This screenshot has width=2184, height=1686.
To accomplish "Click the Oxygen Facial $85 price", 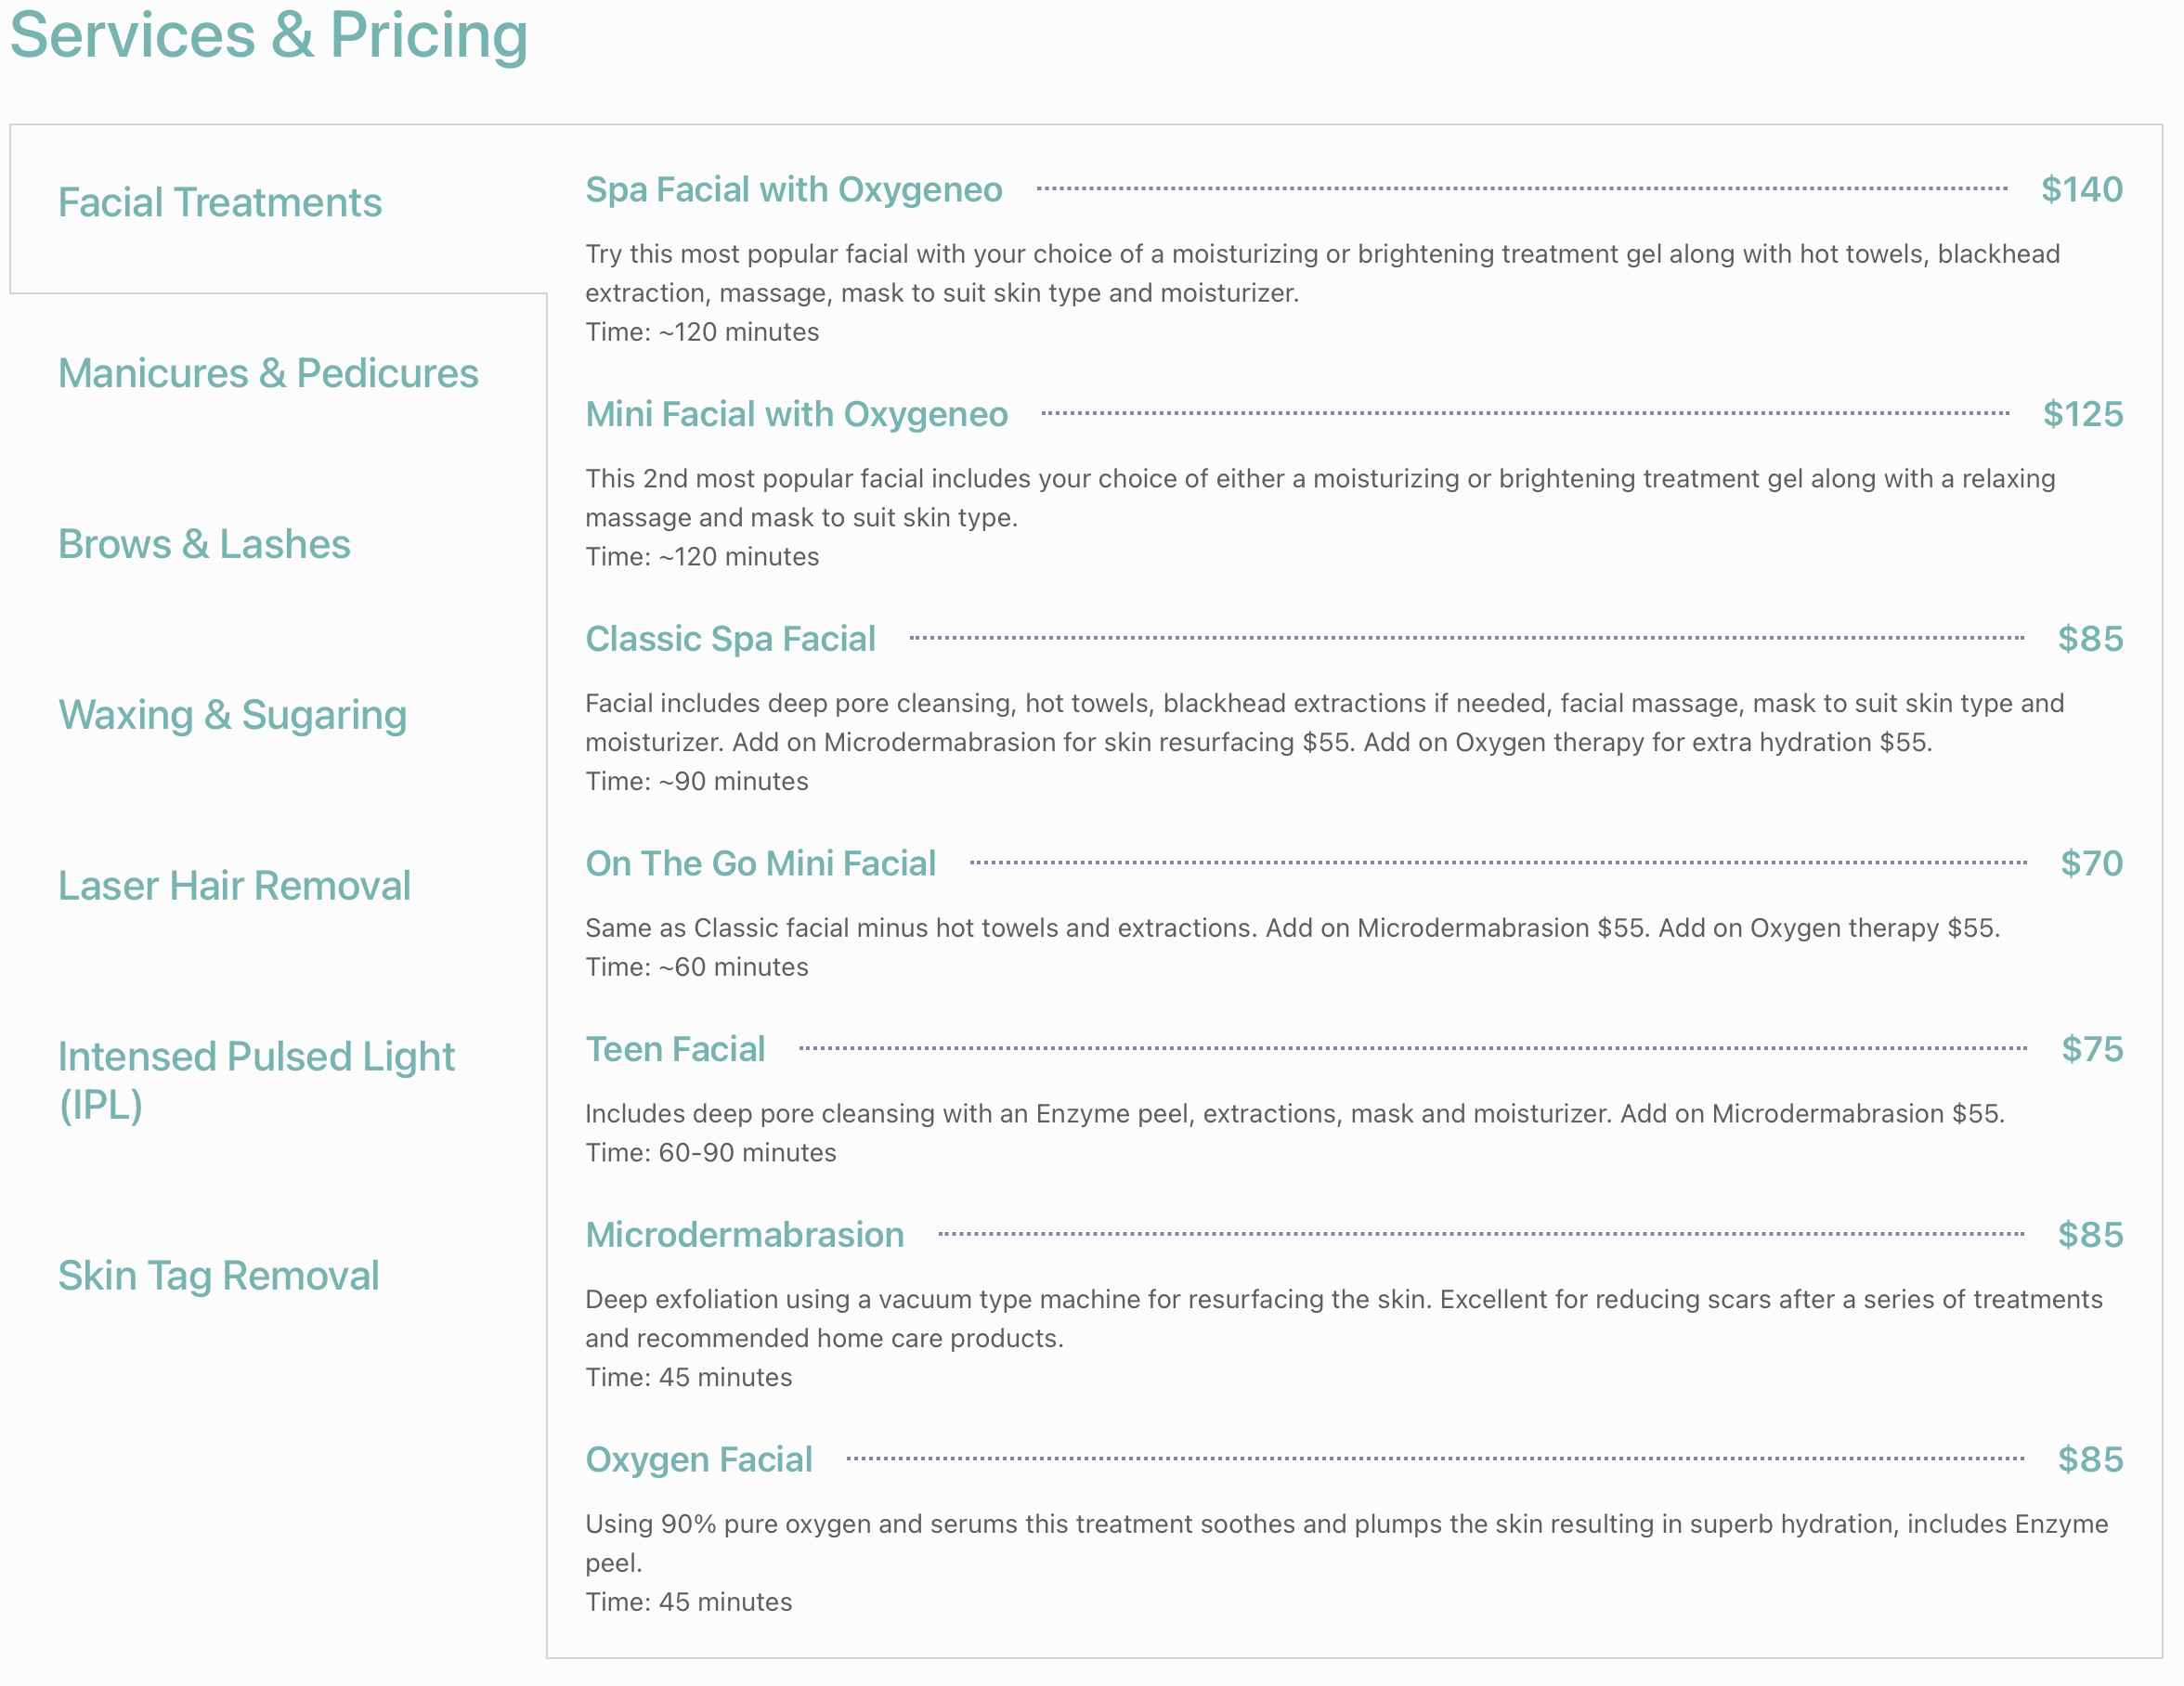I will click(x=2090, y=1460).
